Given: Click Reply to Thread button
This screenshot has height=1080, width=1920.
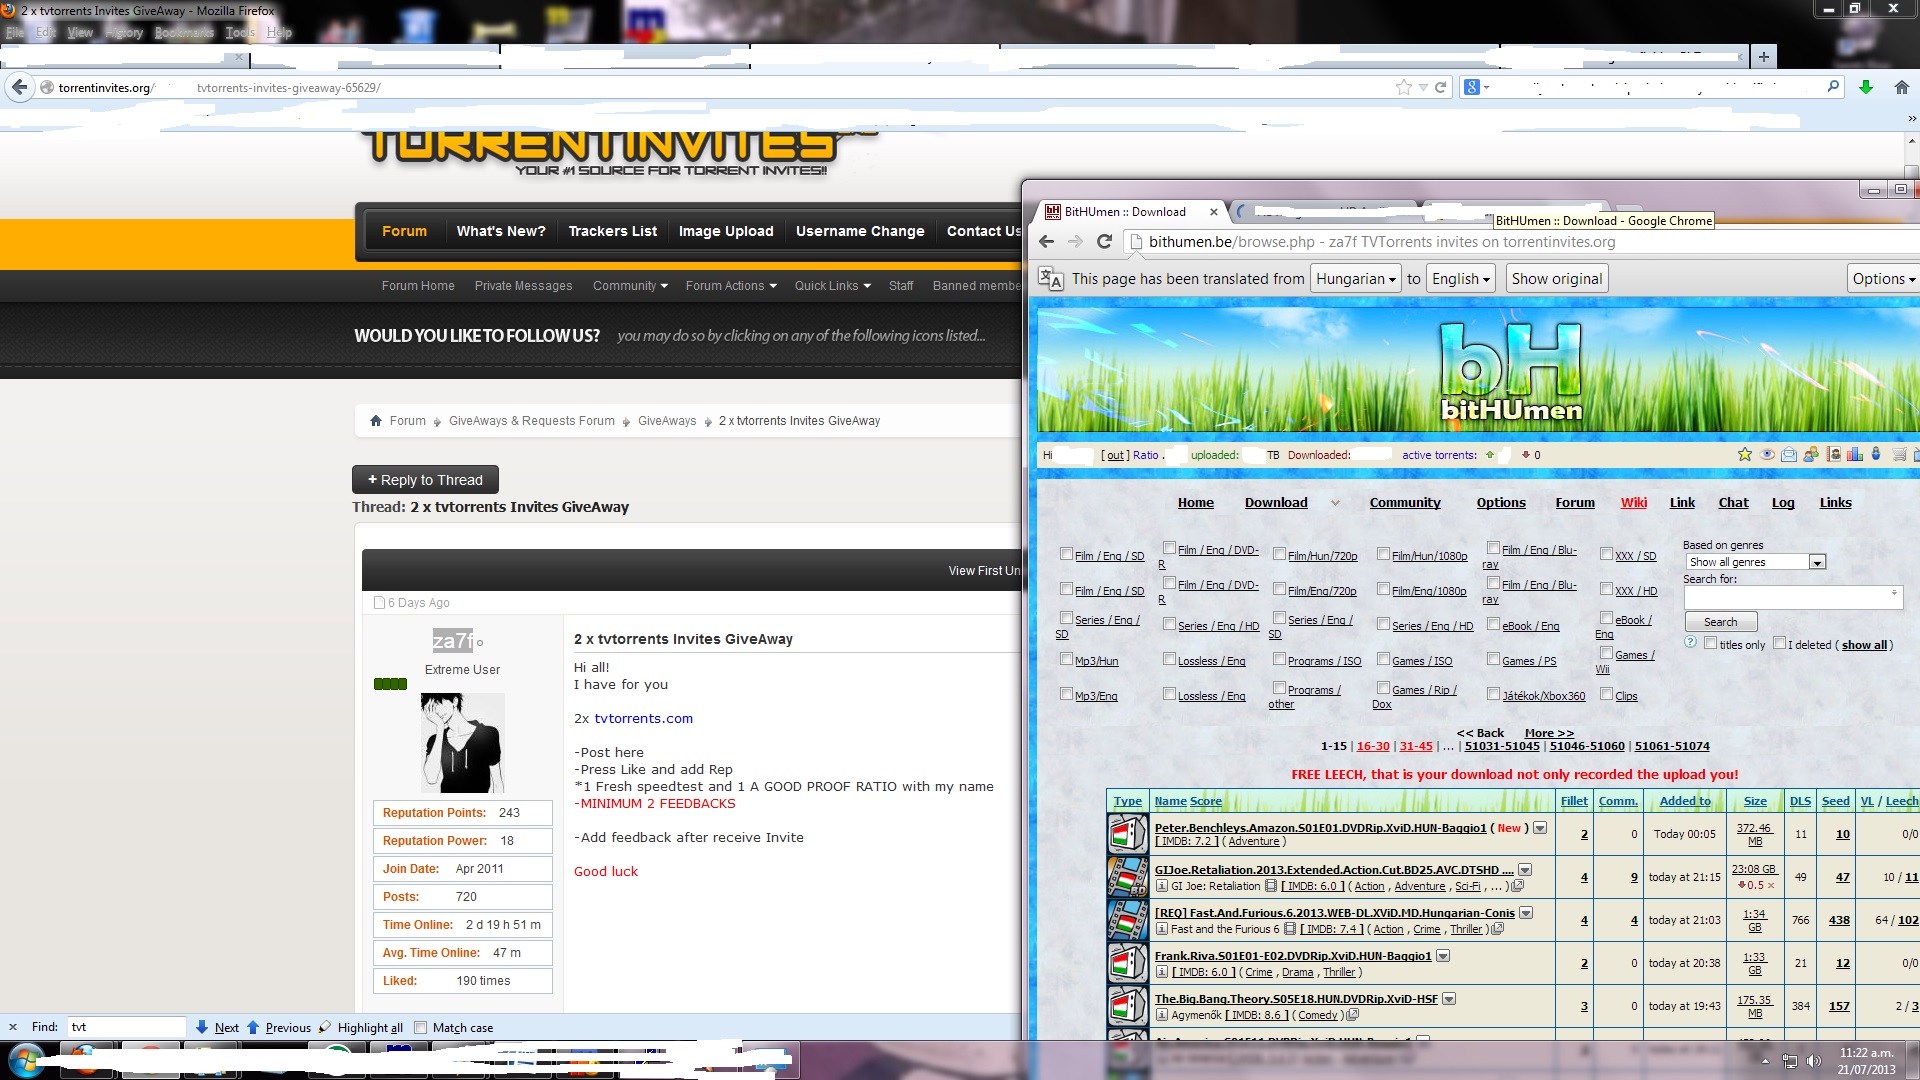Looking at the screenshot, I should tap(425, 479).
